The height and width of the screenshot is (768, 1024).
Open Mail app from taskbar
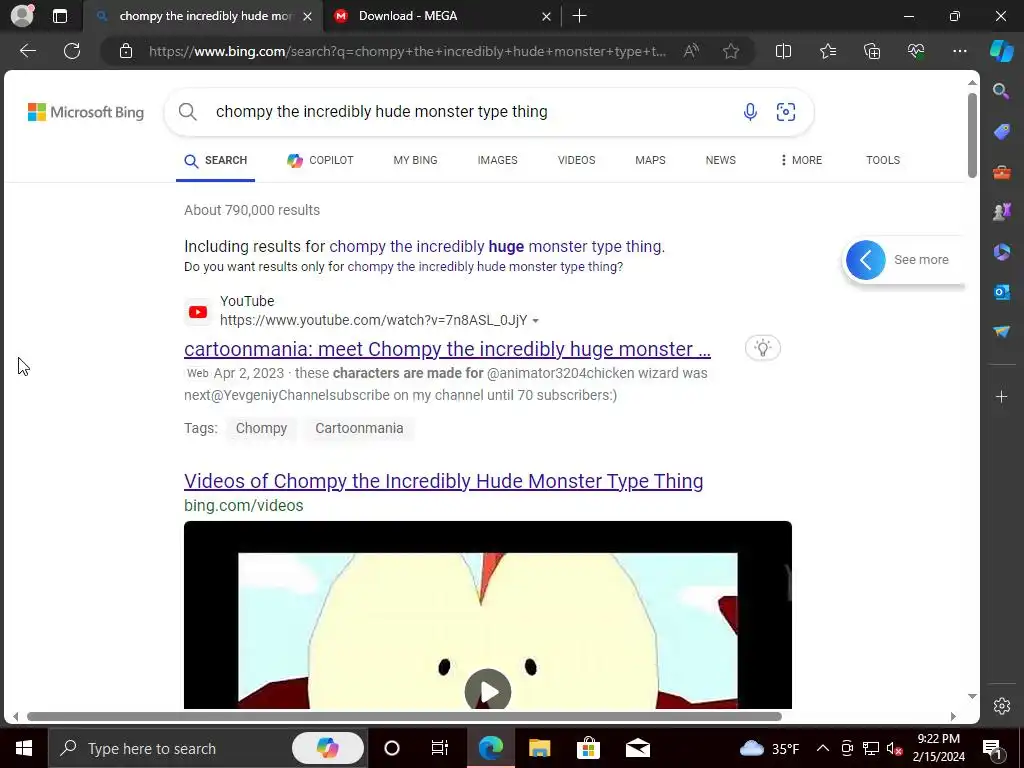(x=637, y=748)
